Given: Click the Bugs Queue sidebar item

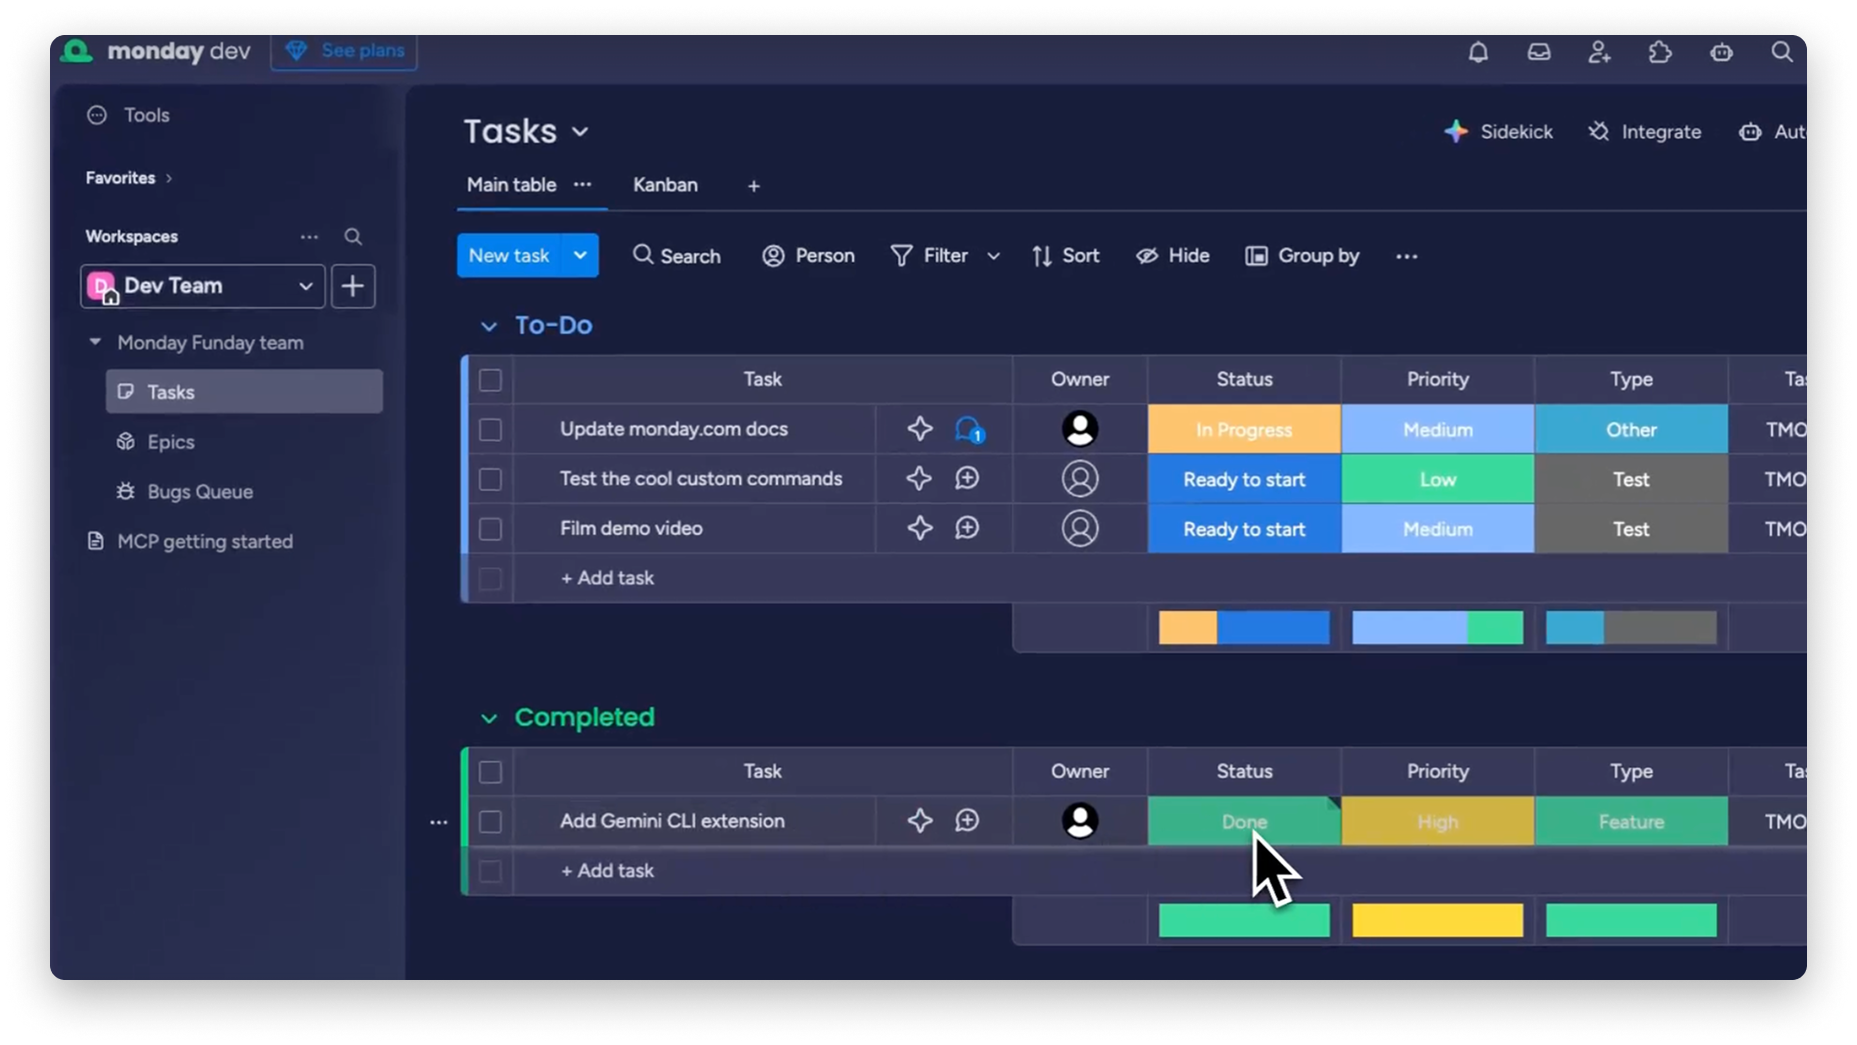Looking at the screenshot, I should [199, 491].
